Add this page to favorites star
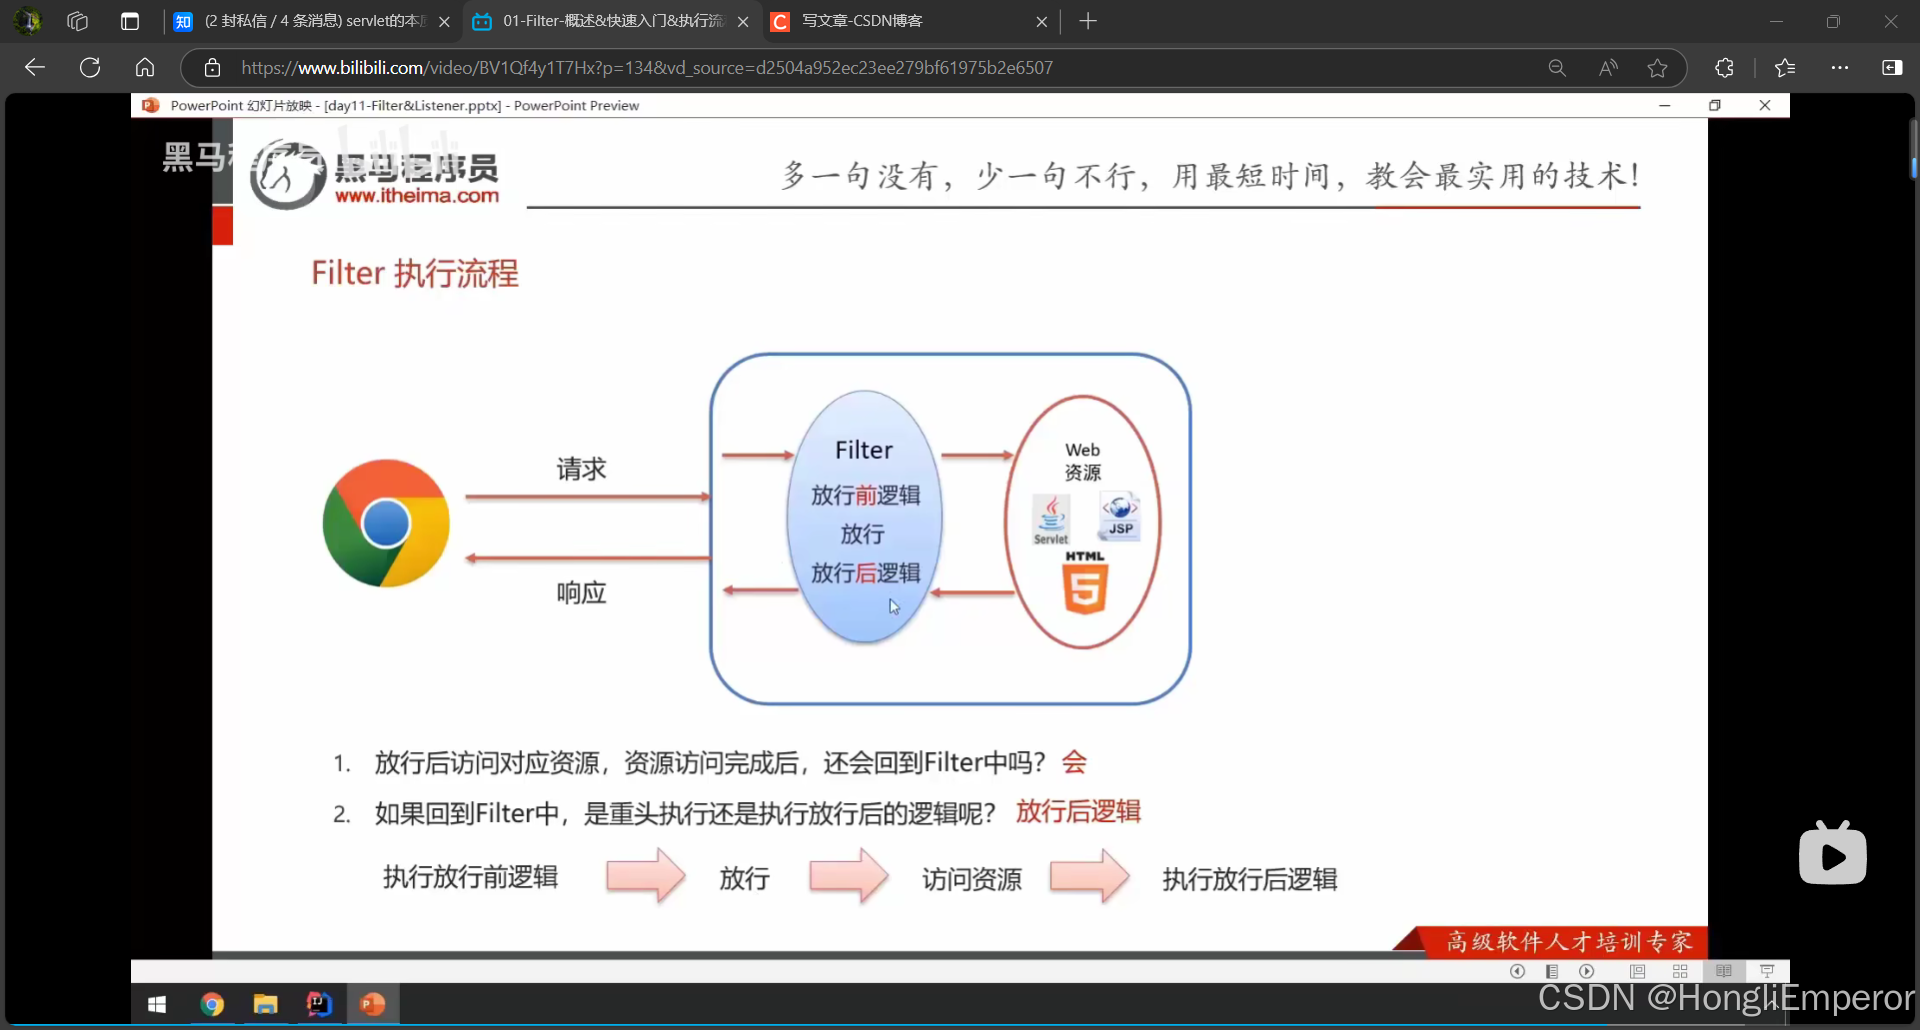The image size is (1920, 1030). click(x=1658, y=67)
